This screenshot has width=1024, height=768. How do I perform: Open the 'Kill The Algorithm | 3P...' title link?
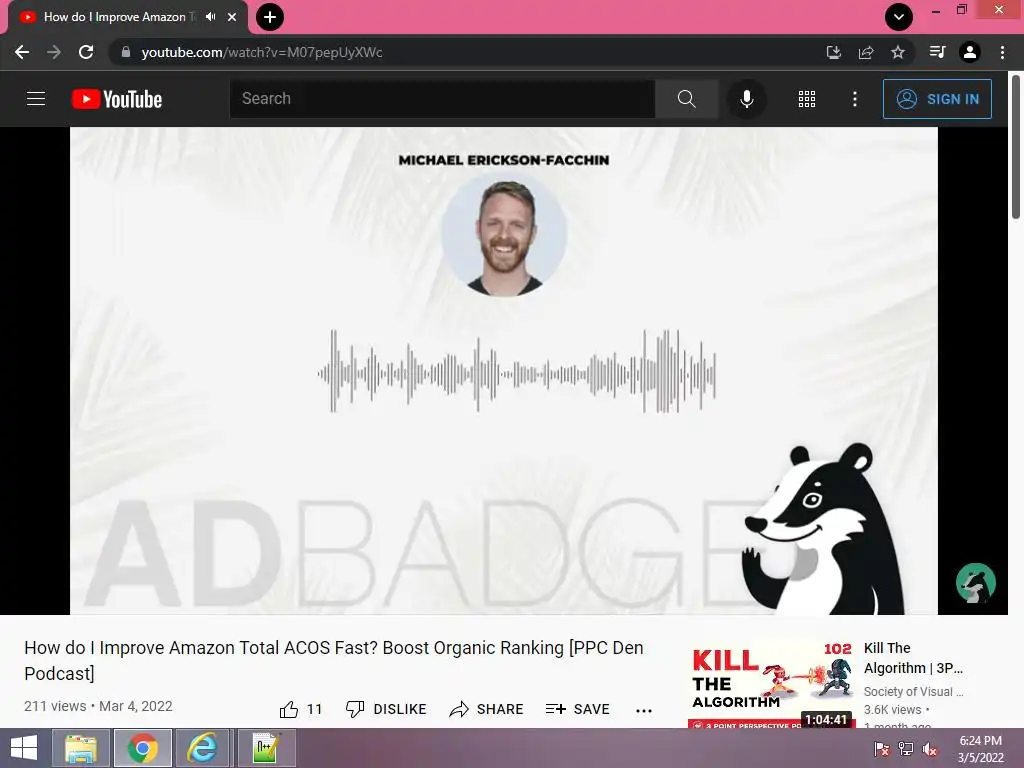click(x=913, y=658)
